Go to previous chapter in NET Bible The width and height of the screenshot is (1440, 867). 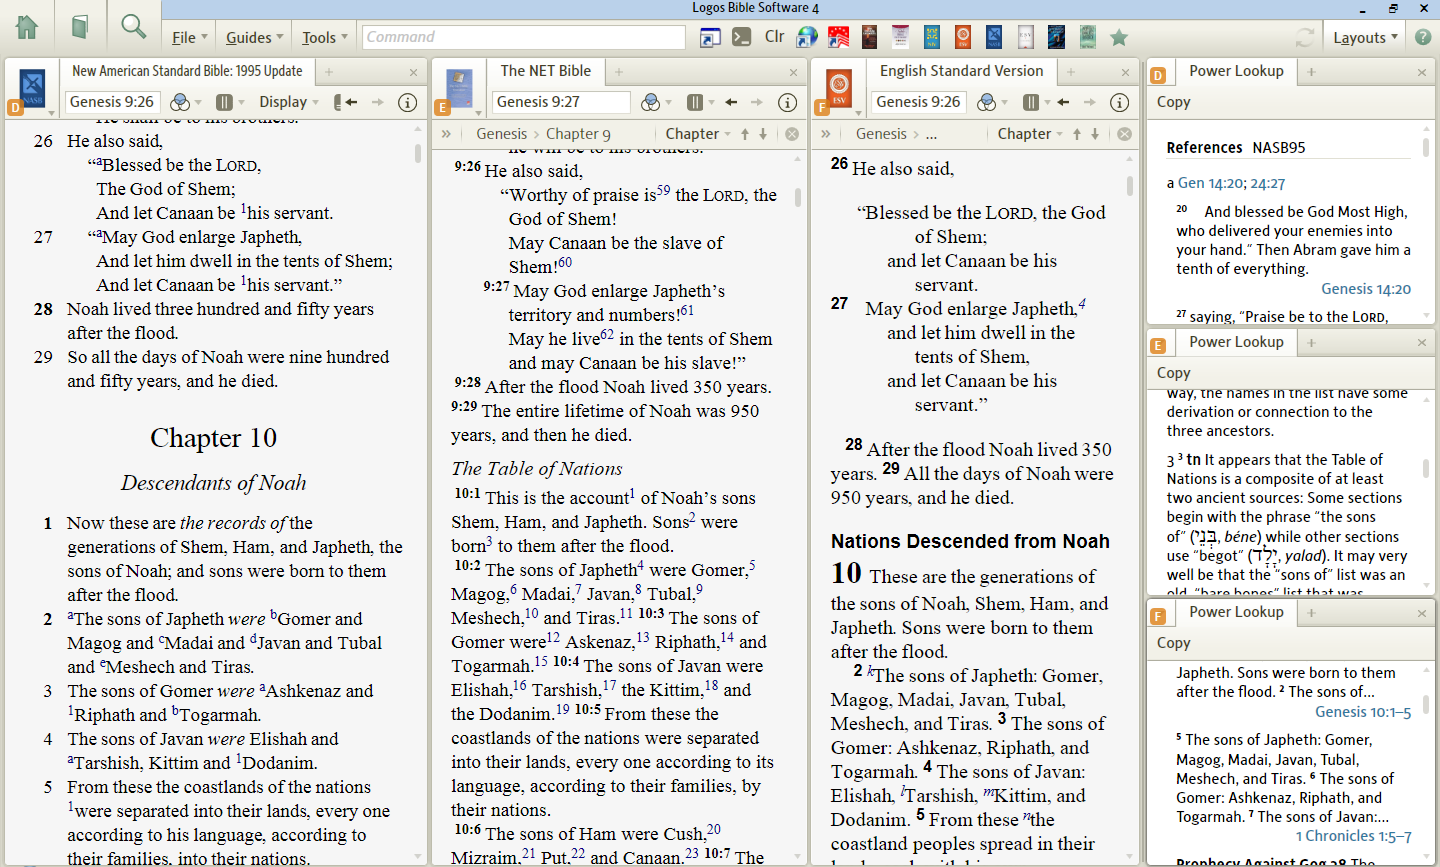pyautogui.click(x=745, y=134)
